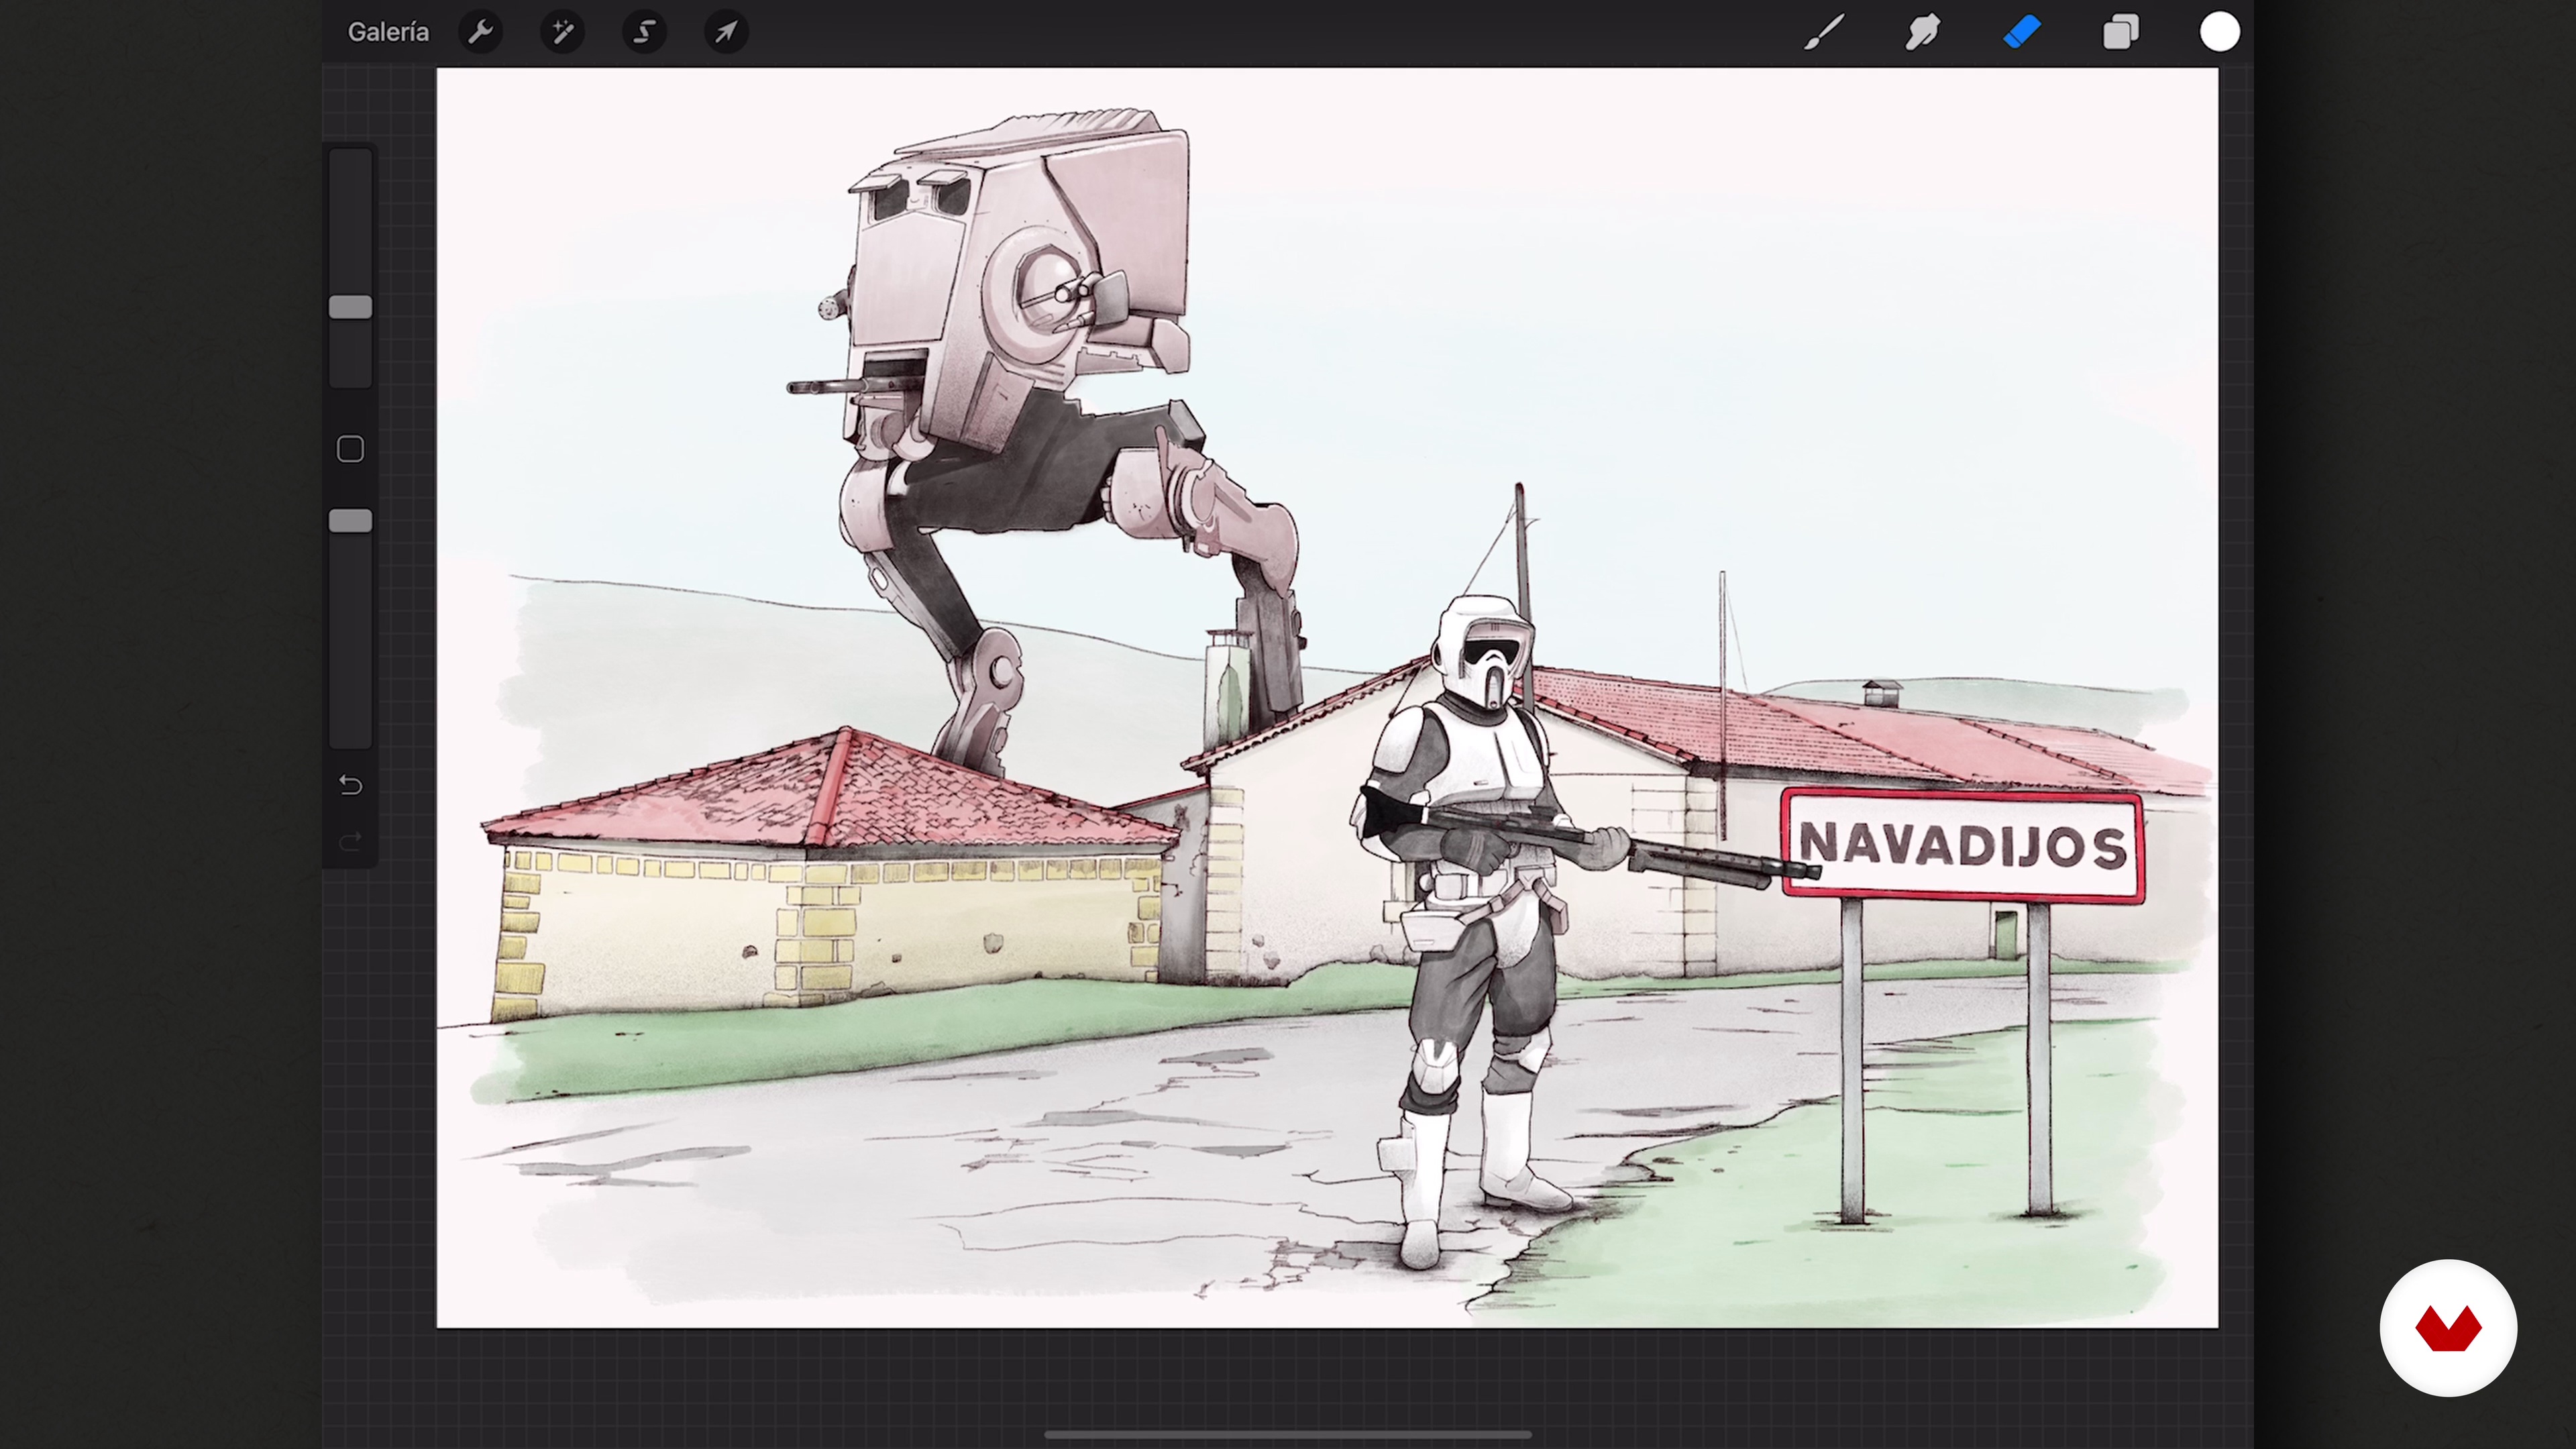The image size is (2576, 1449).
Task: Open the white color picker circle
Action: [x=2220, y=32]
